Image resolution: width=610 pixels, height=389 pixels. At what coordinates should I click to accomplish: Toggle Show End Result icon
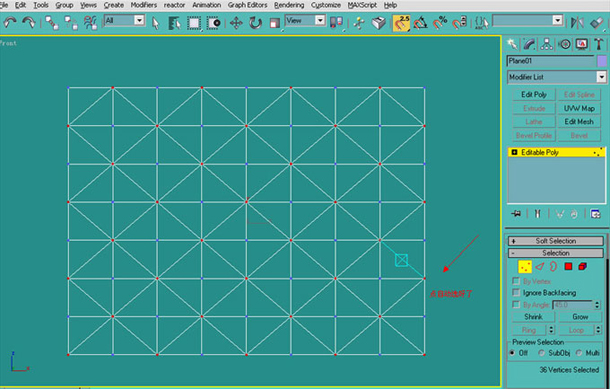(x=538, y=214)
